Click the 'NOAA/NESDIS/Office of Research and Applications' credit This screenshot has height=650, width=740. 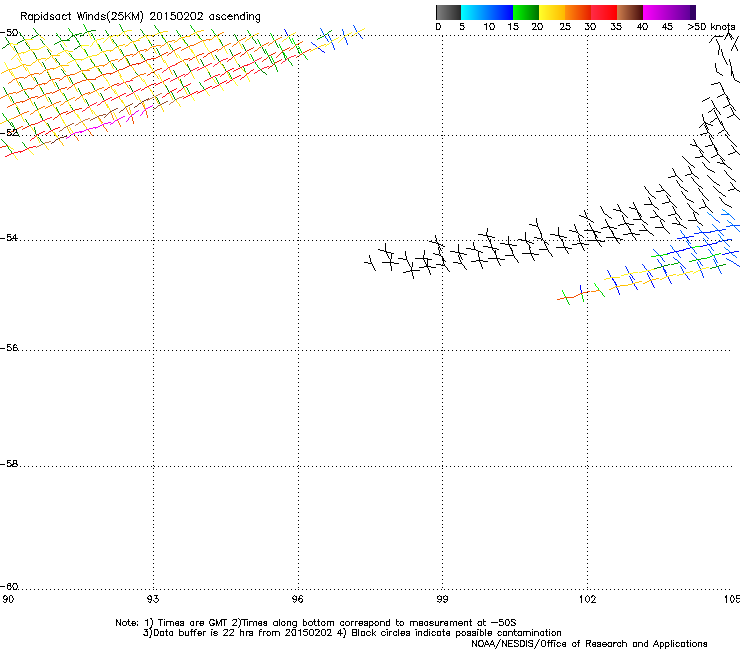[589, 644]
